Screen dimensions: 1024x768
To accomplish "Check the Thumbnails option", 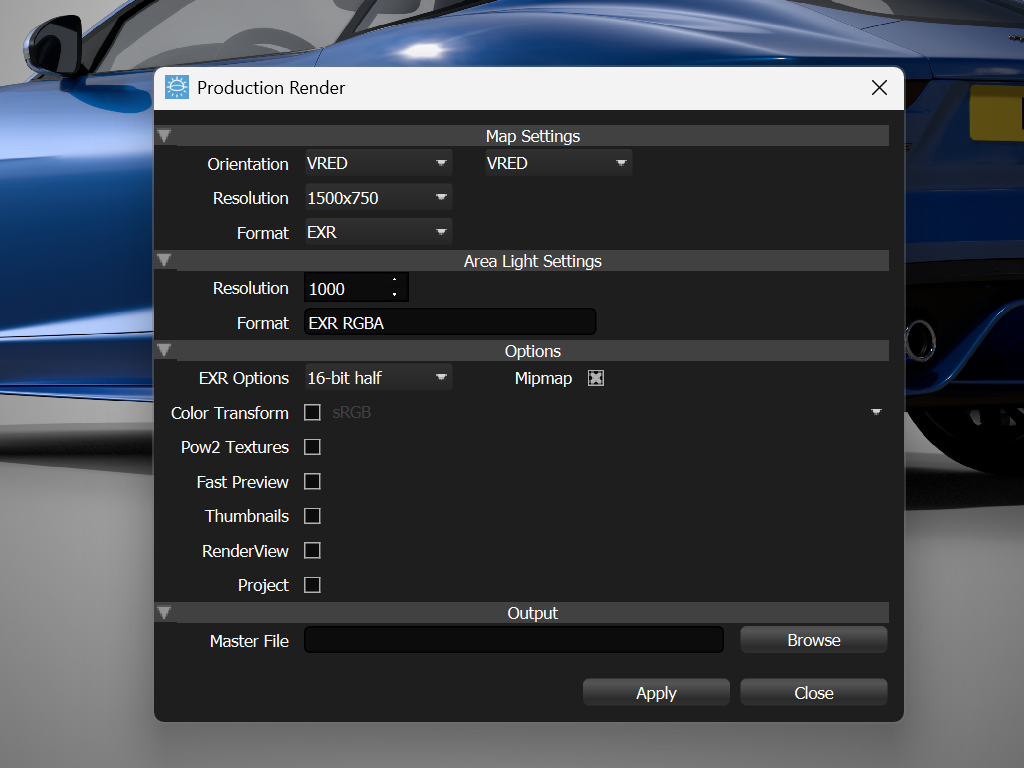I will tap(312, 516).
